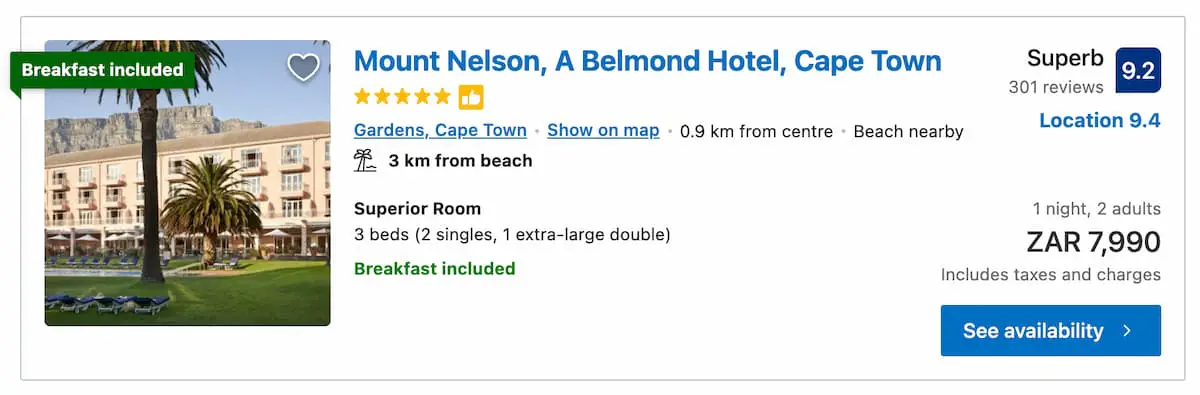
Task: Click the Location 9.4 score
Action: click(x=1100, y=121)
